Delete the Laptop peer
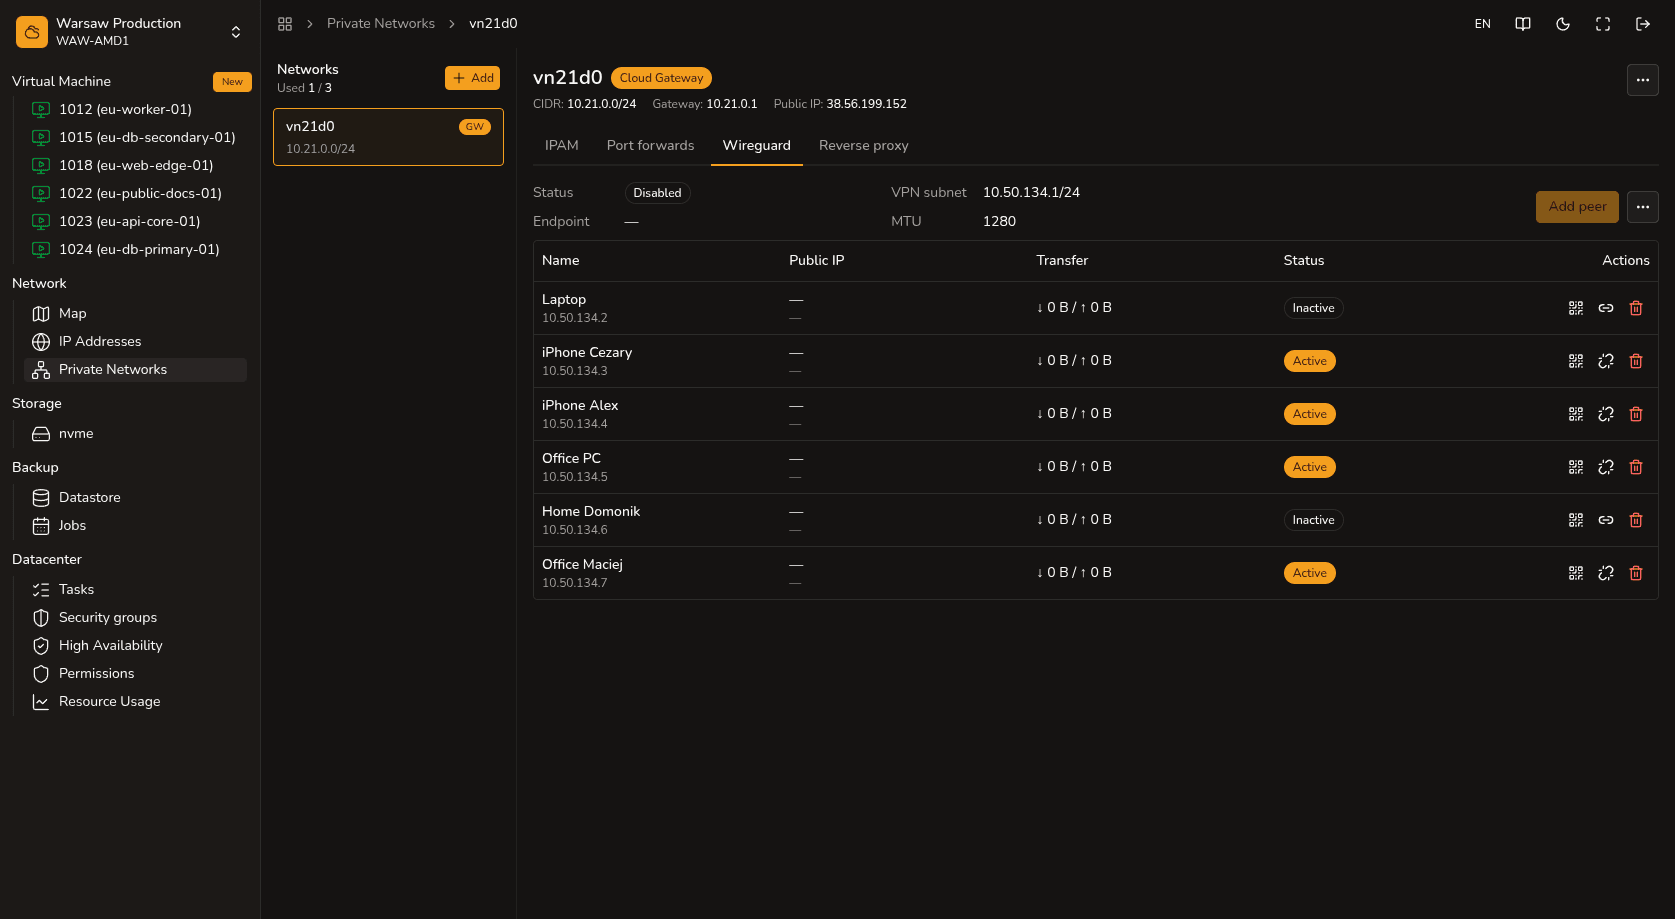 click(x=1636, y=308)
